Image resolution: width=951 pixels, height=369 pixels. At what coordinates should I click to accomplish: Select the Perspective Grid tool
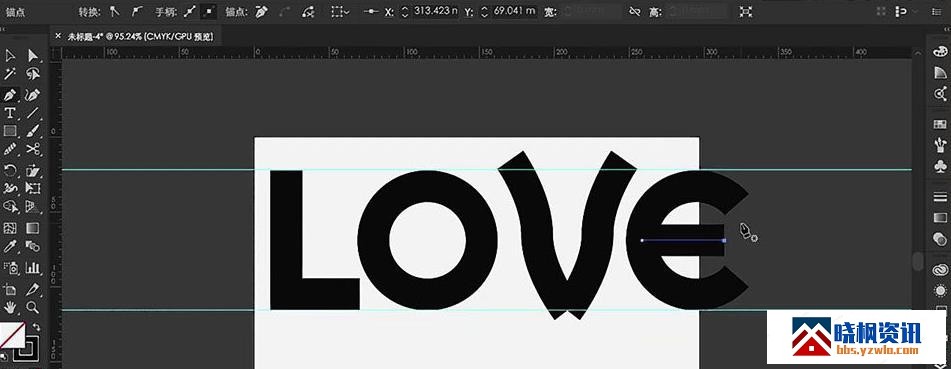(x=33, y=207)
